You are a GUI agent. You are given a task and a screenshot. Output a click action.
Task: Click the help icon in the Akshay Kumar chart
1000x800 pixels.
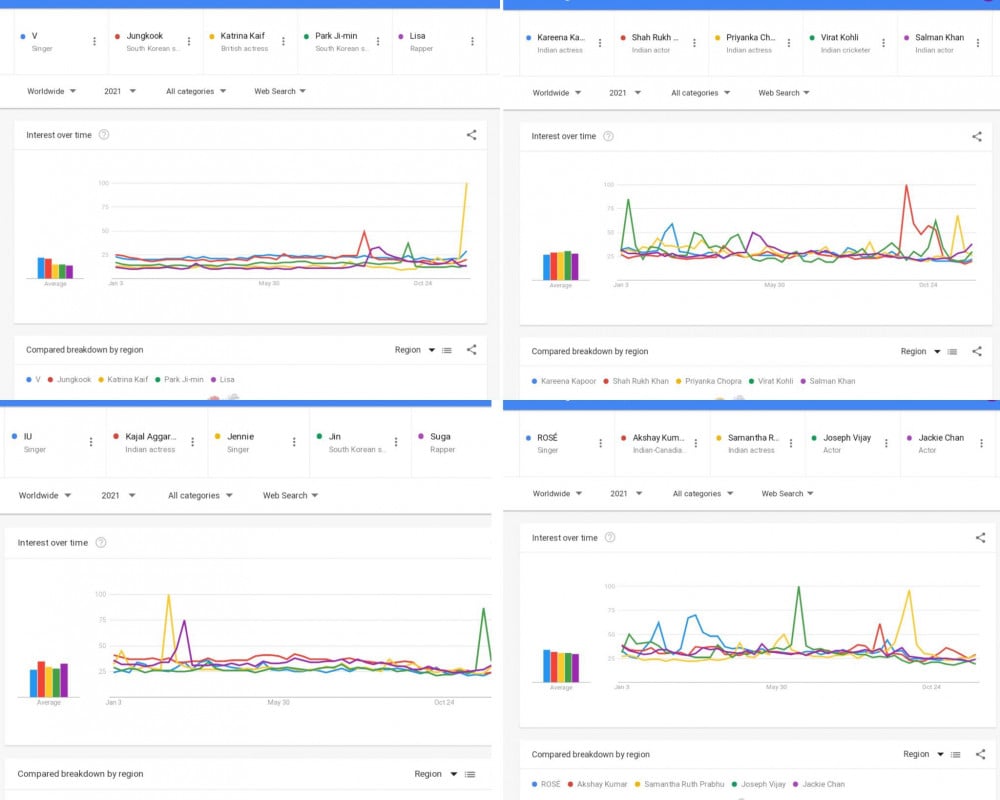point(610,537)
